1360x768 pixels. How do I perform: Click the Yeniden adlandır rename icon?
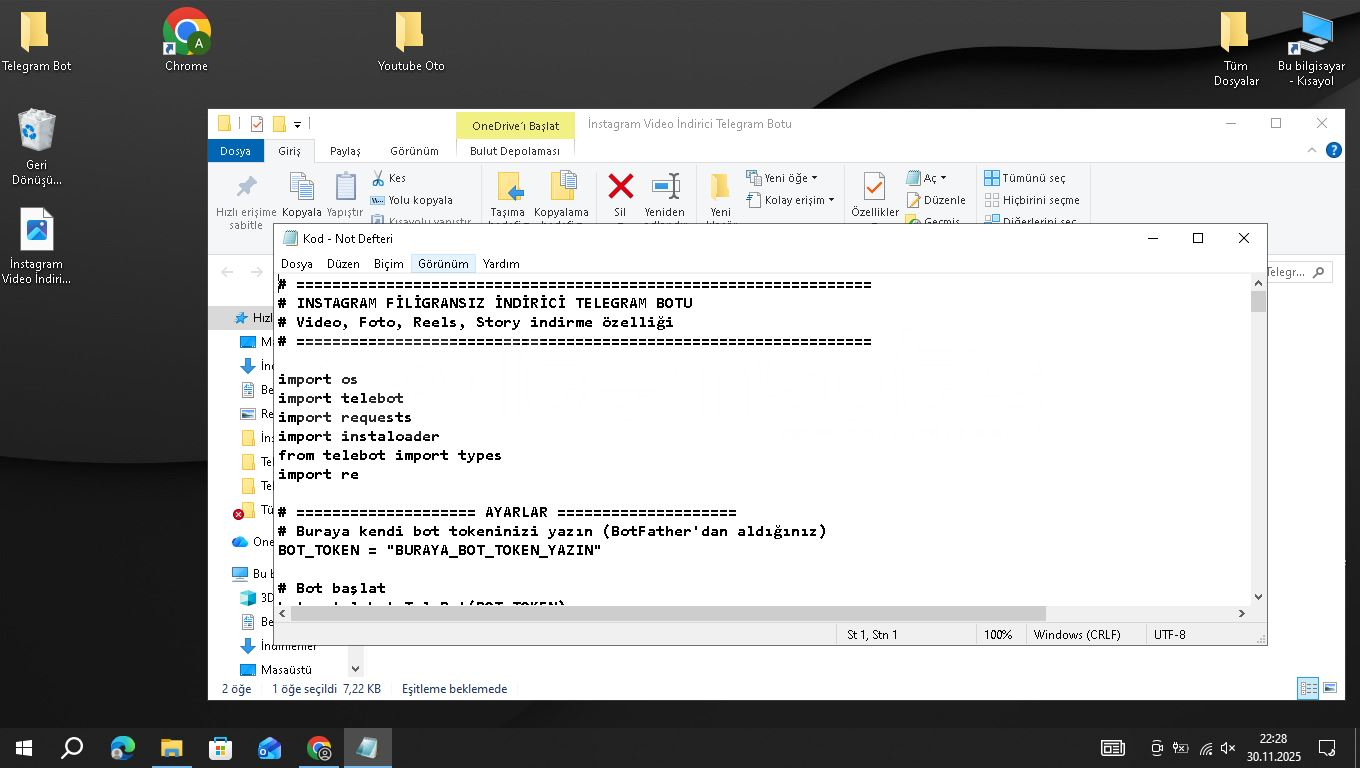pyautogui.click(x=665, y=187)
